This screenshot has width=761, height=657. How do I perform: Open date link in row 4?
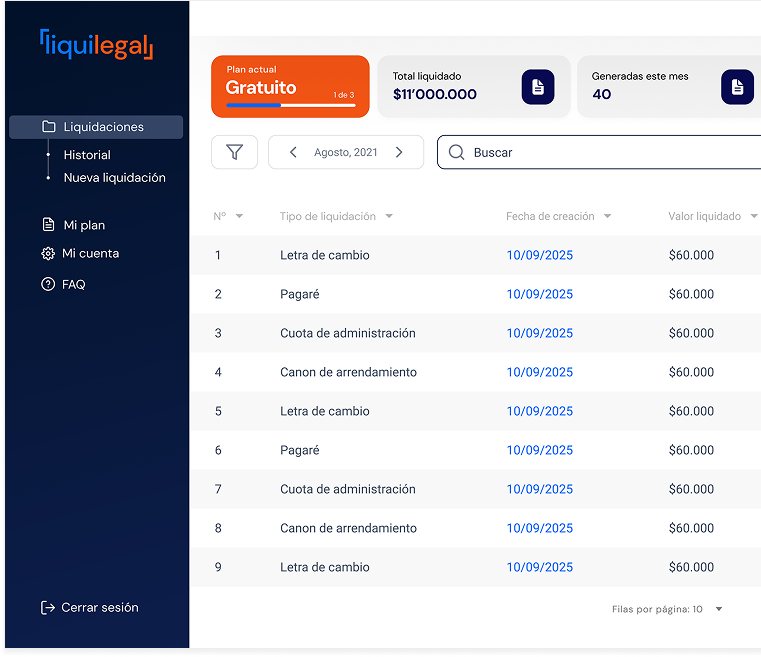tap(540, 372)
